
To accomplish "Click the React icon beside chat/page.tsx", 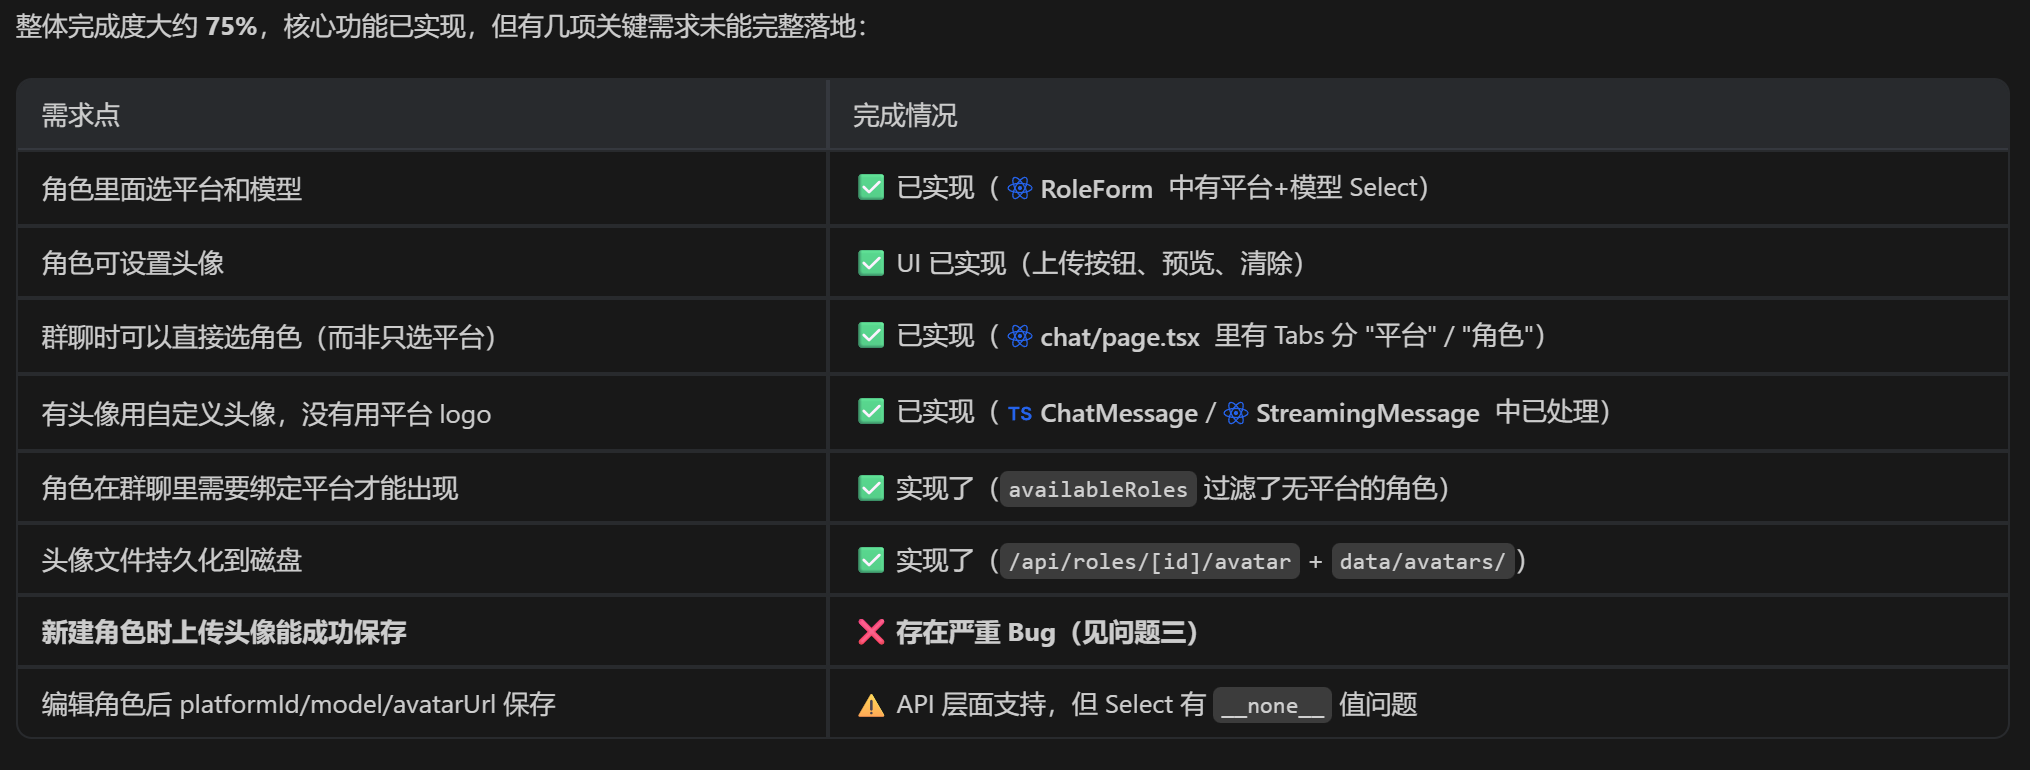I will coord(1019,336).
